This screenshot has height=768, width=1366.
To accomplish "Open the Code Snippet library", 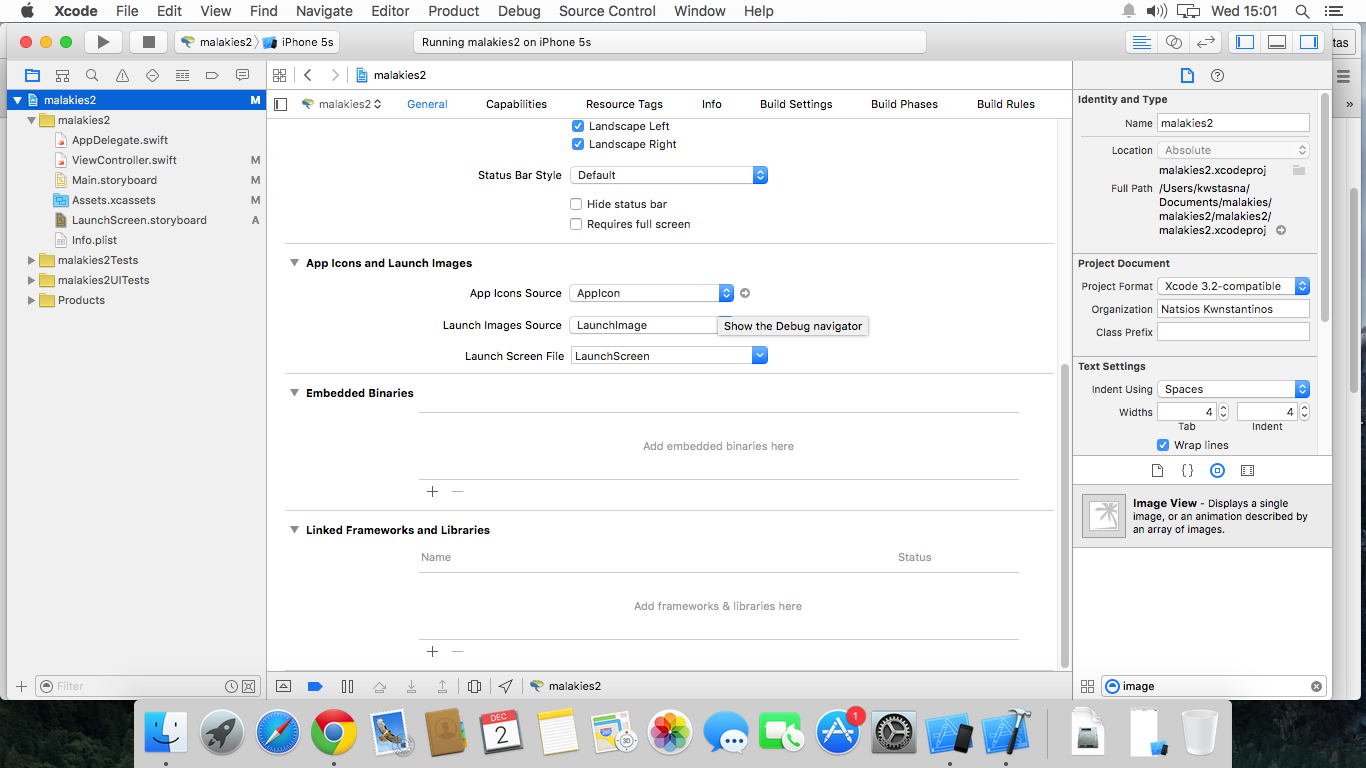I will (x=1187, y=470).
